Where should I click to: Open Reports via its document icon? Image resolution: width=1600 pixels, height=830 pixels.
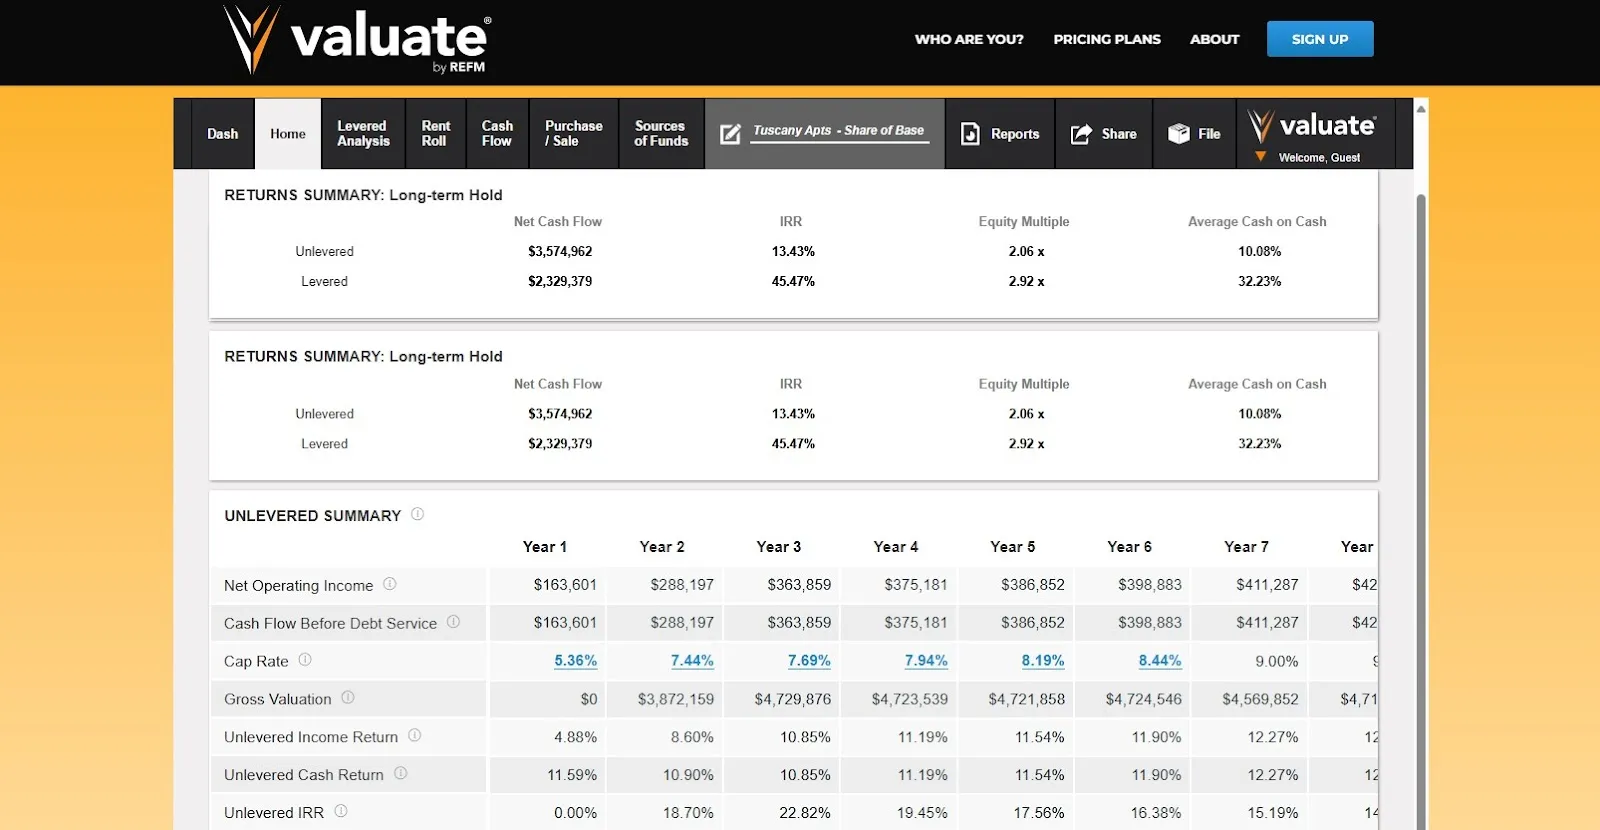970,134
